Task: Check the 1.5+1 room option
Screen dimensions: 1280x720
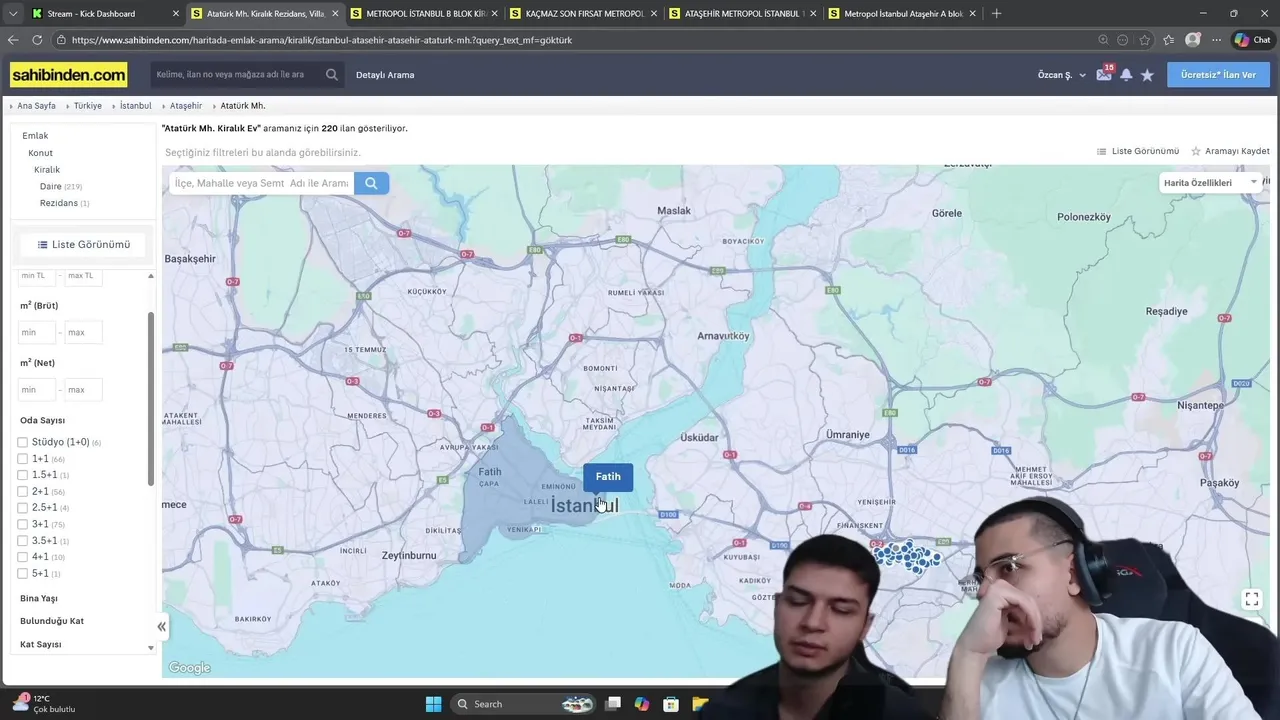Action: coord(23,475)
